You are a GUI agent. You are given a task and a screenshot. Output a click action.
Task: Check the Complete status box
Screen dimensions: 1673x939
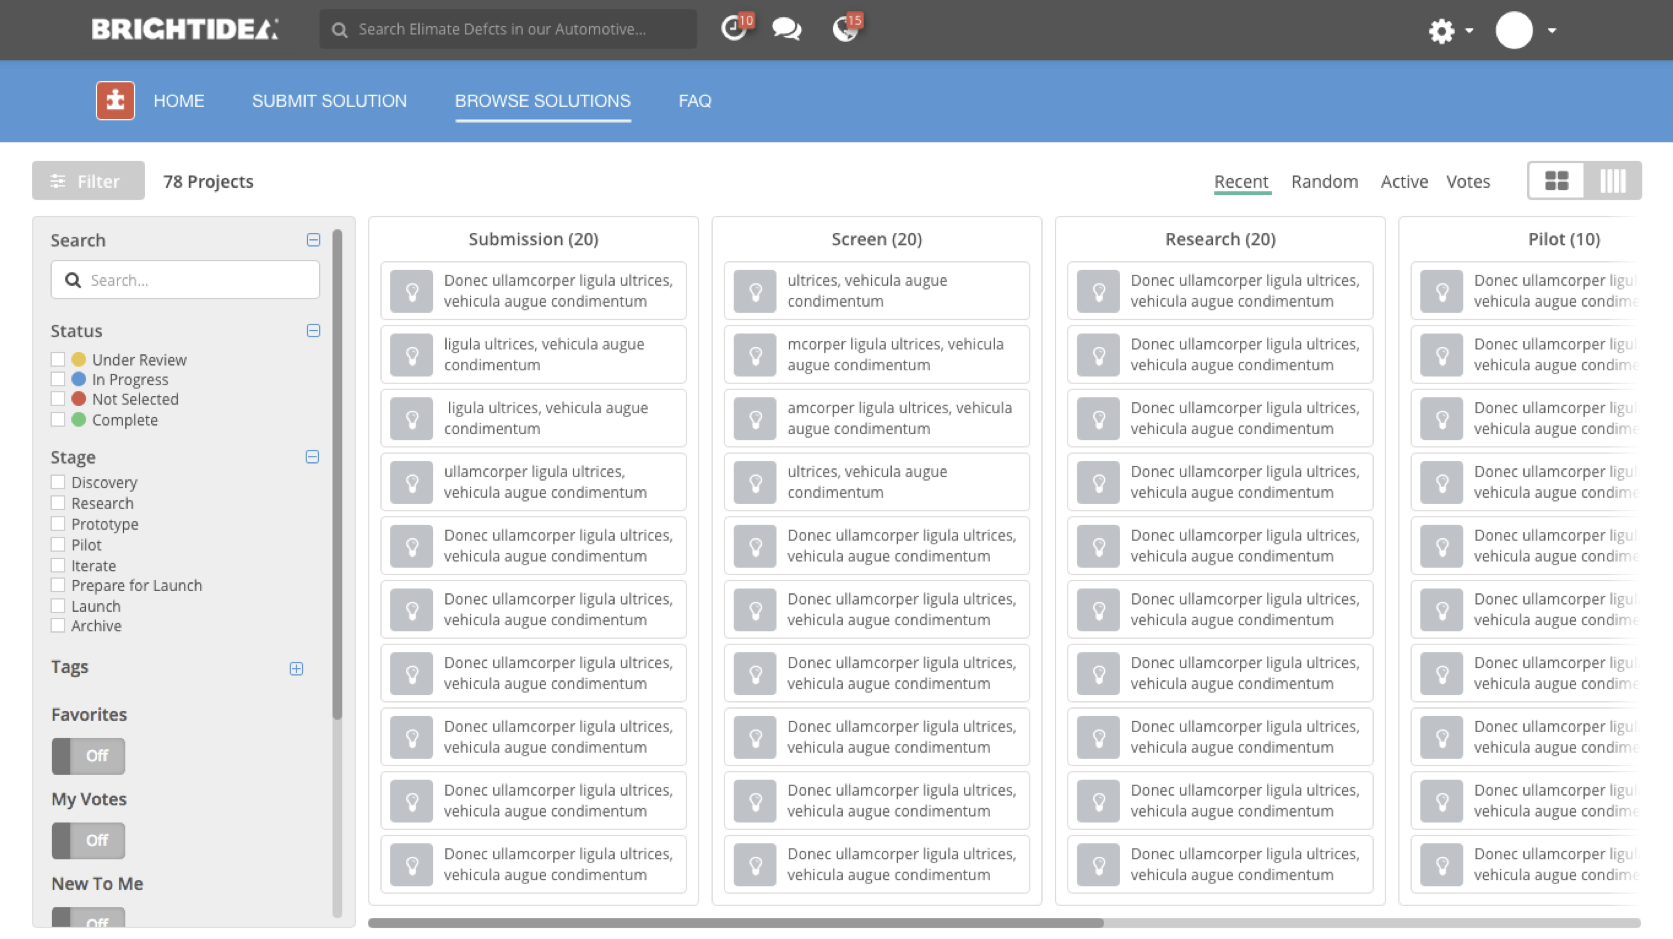tap(58, 419)
